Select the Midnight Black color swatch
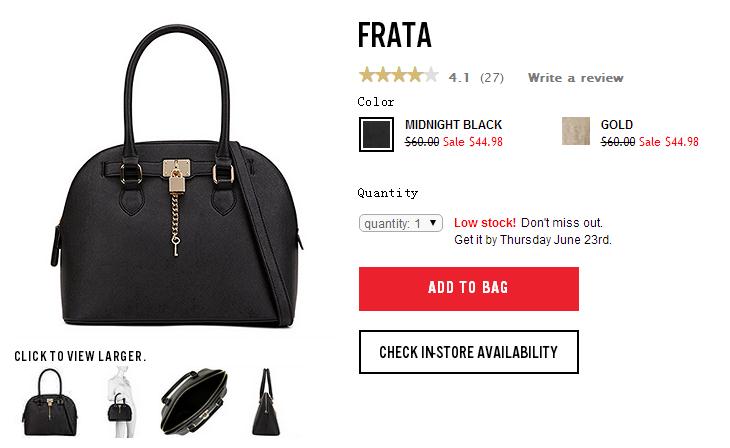The width and height of the screenshot is (730, 448). [376, 134]
